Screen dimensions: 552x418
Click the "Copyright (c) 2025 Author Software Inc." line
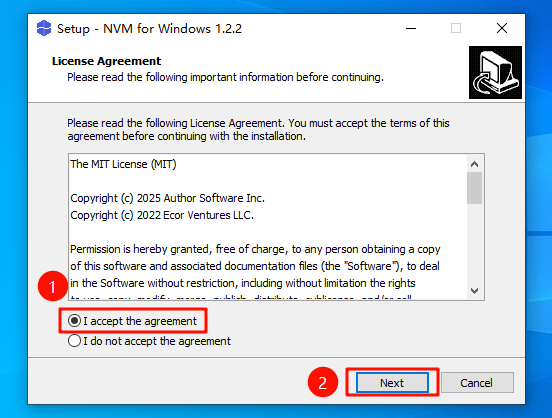[167, 198]
